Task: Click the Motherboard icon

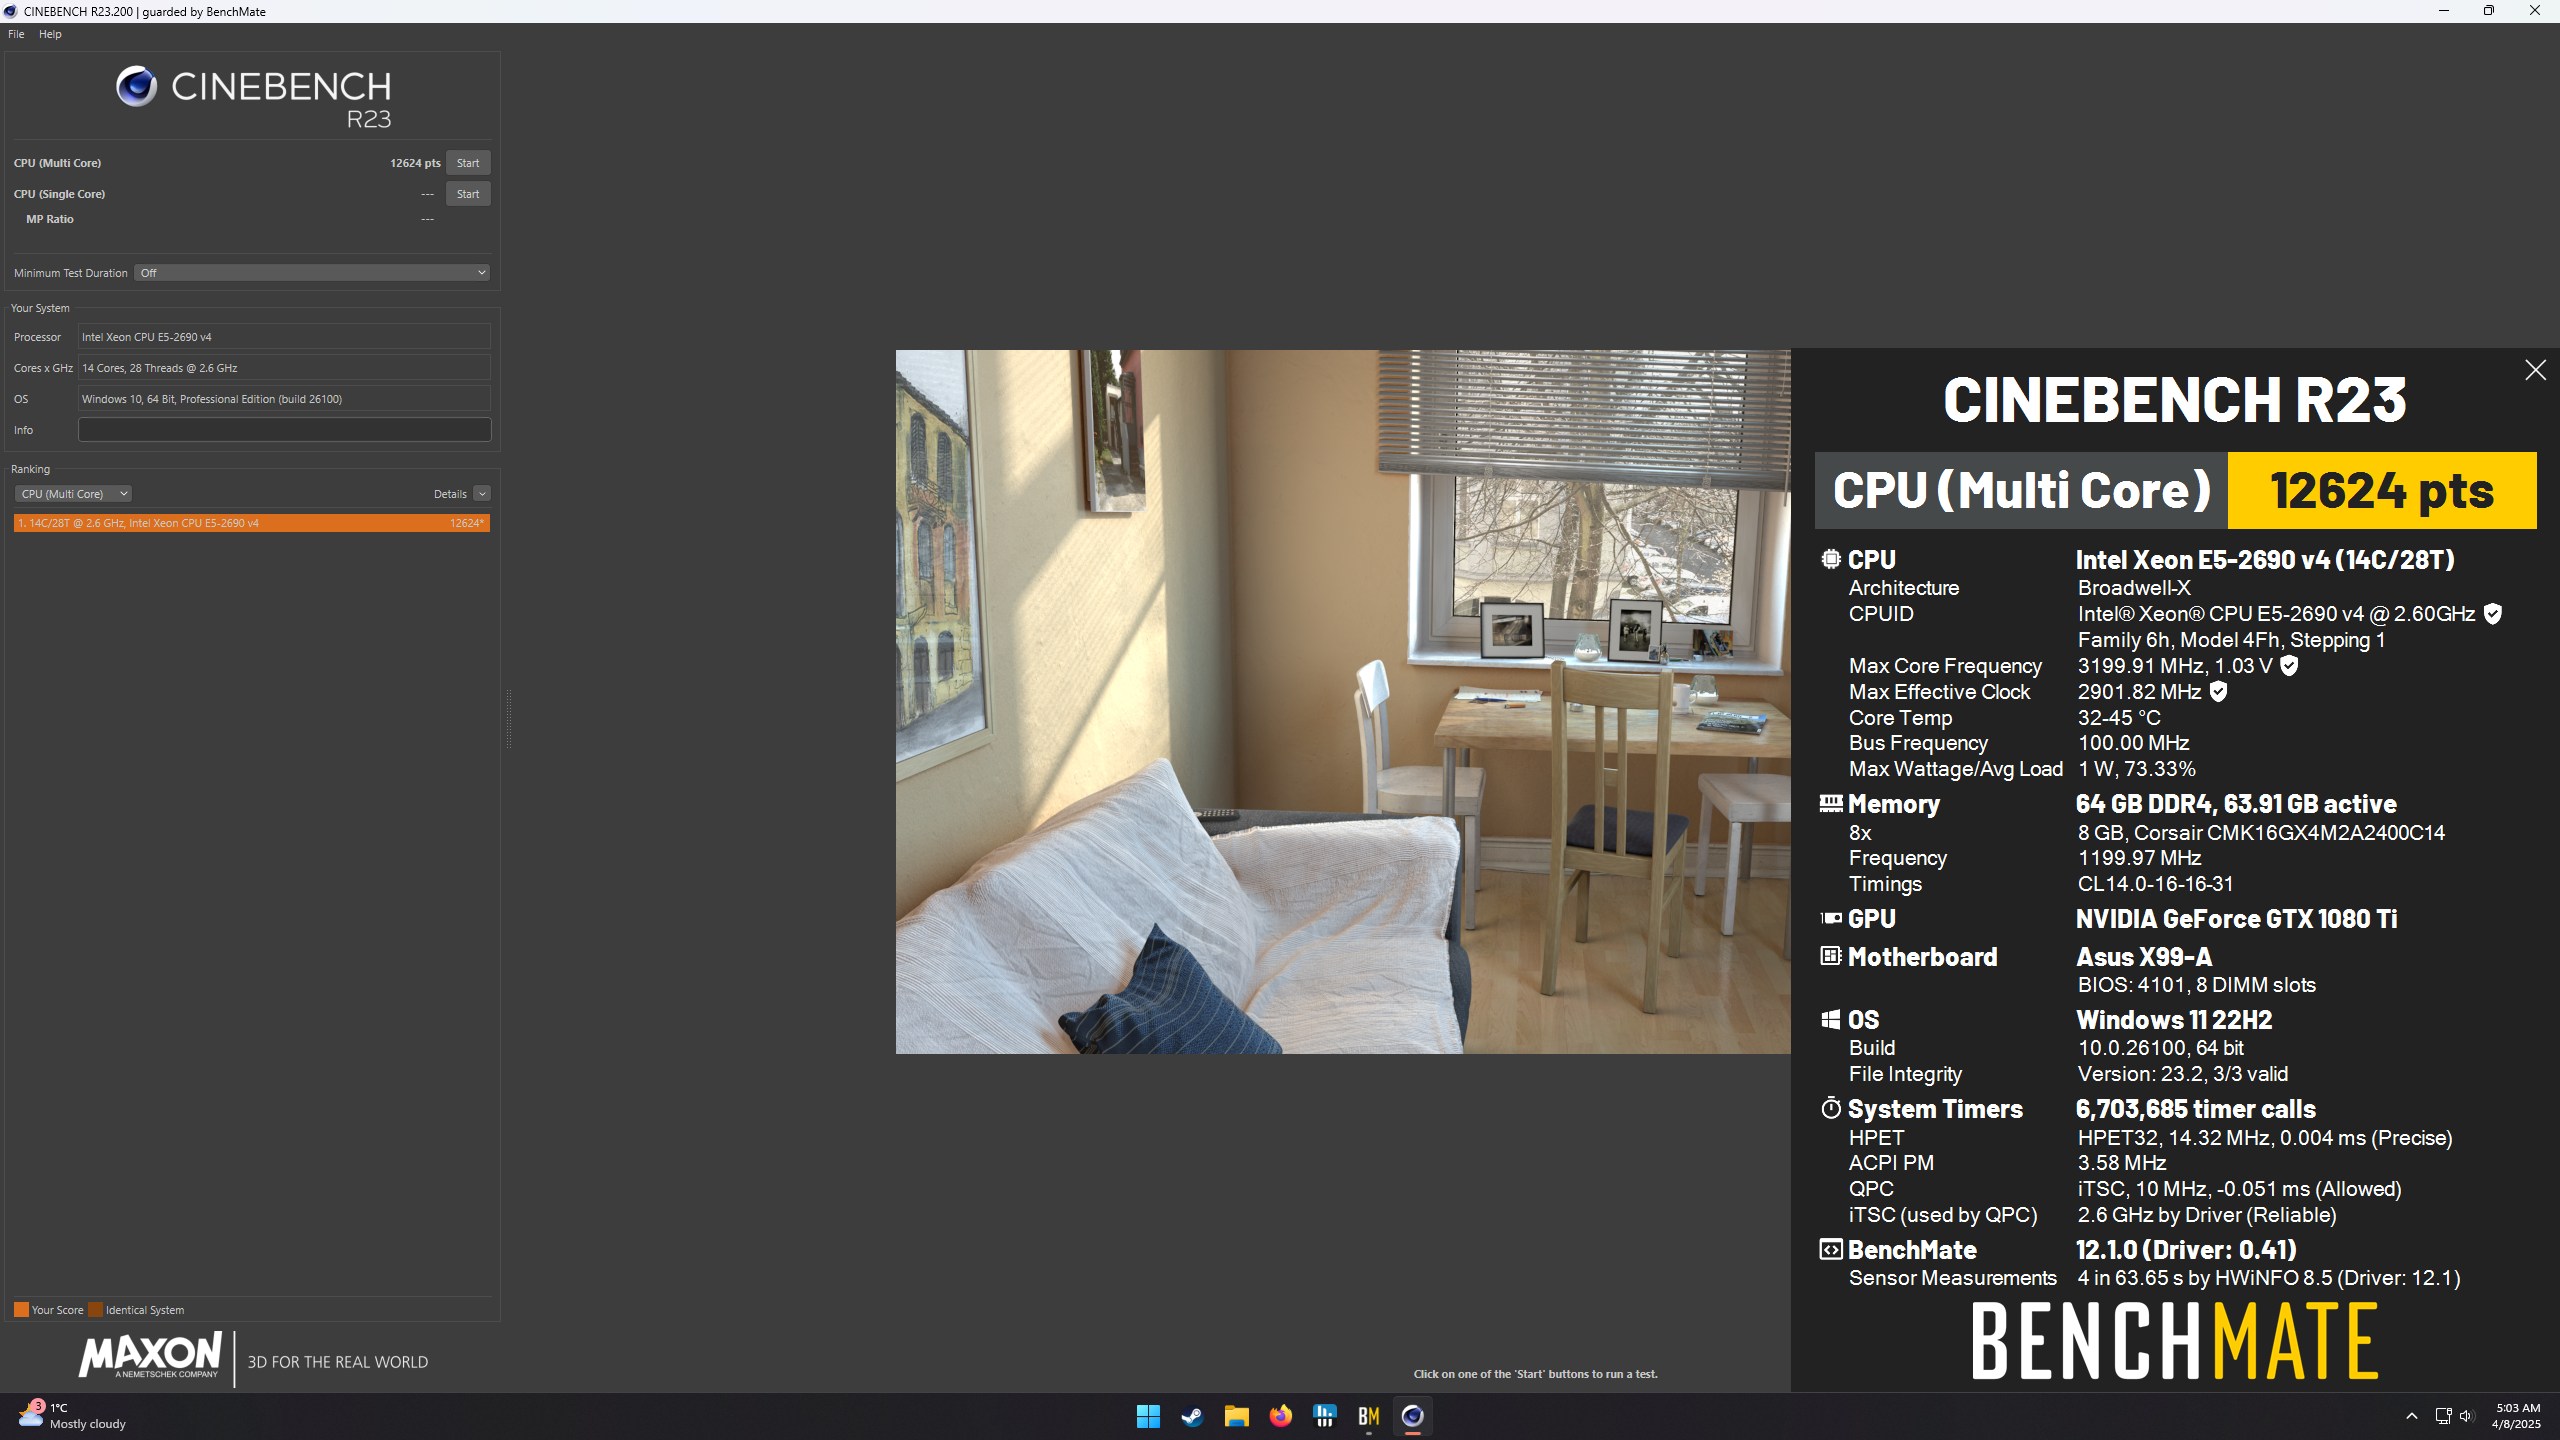Action: (x=1830, y=957)
